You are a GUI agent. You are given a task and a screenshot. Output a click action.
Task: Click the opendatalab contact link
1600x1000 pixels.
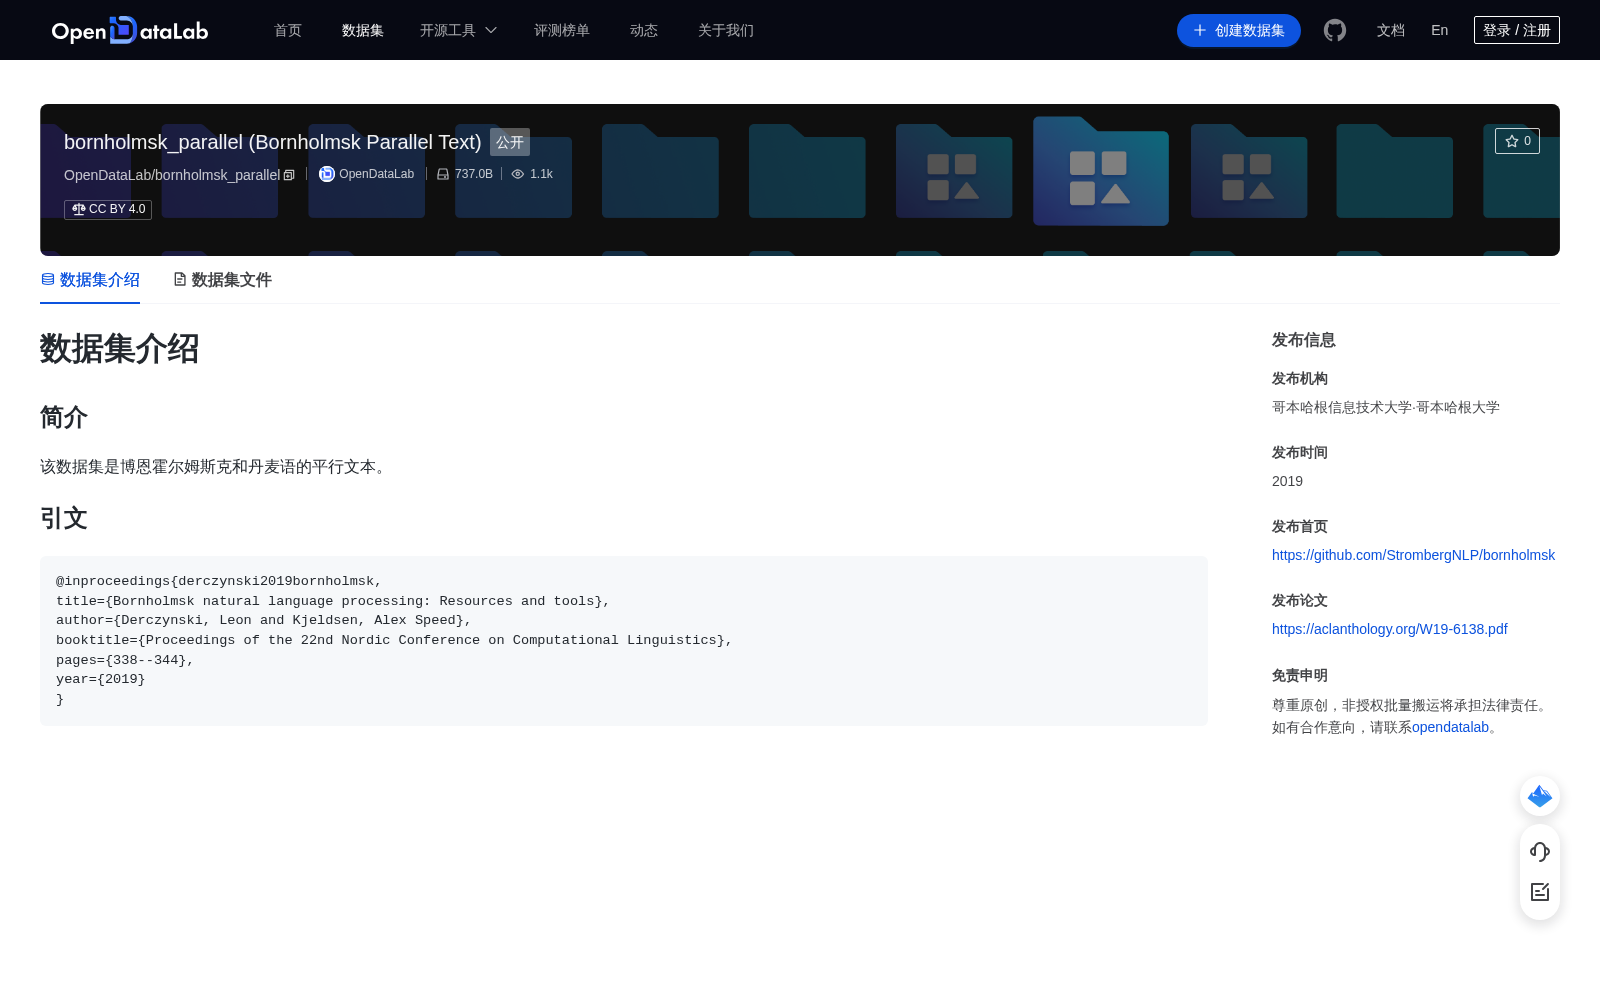pos(1450,727)
